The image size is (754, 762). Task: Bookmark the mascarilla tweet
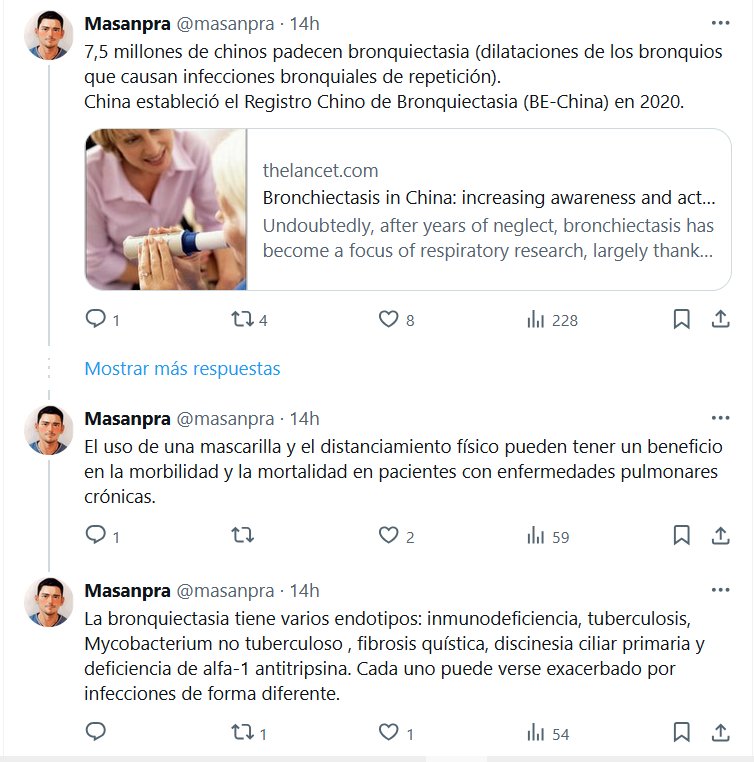(681, 536)
